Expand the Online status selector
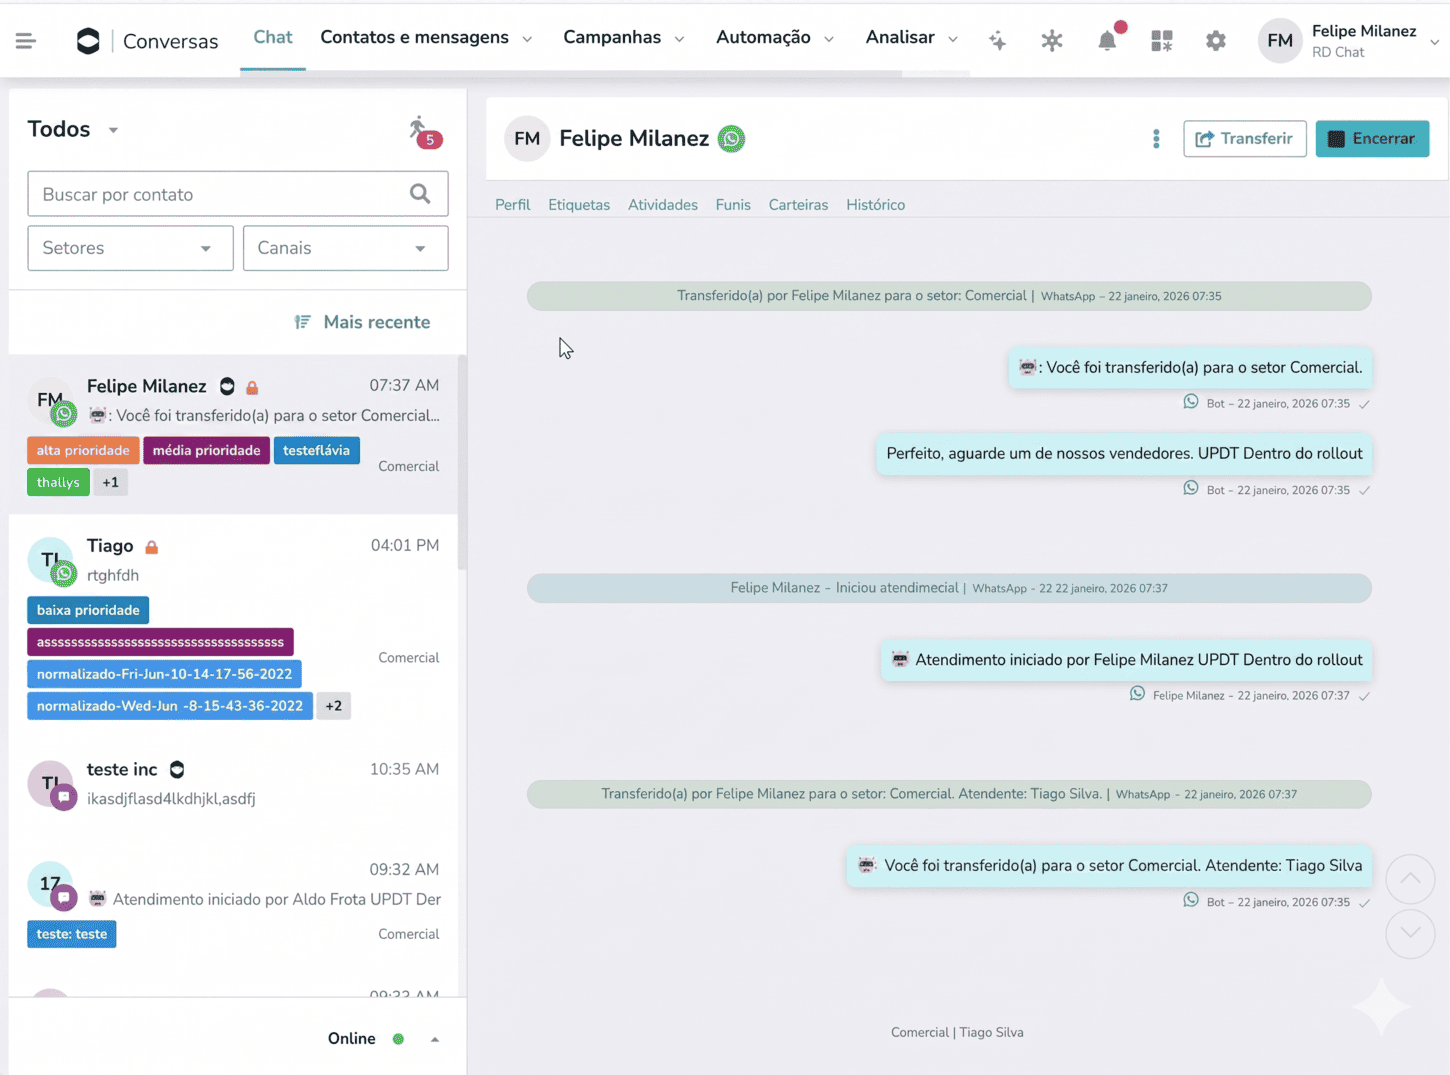This screenshot has width=1450, height=1075. (x=434, y=1039)
